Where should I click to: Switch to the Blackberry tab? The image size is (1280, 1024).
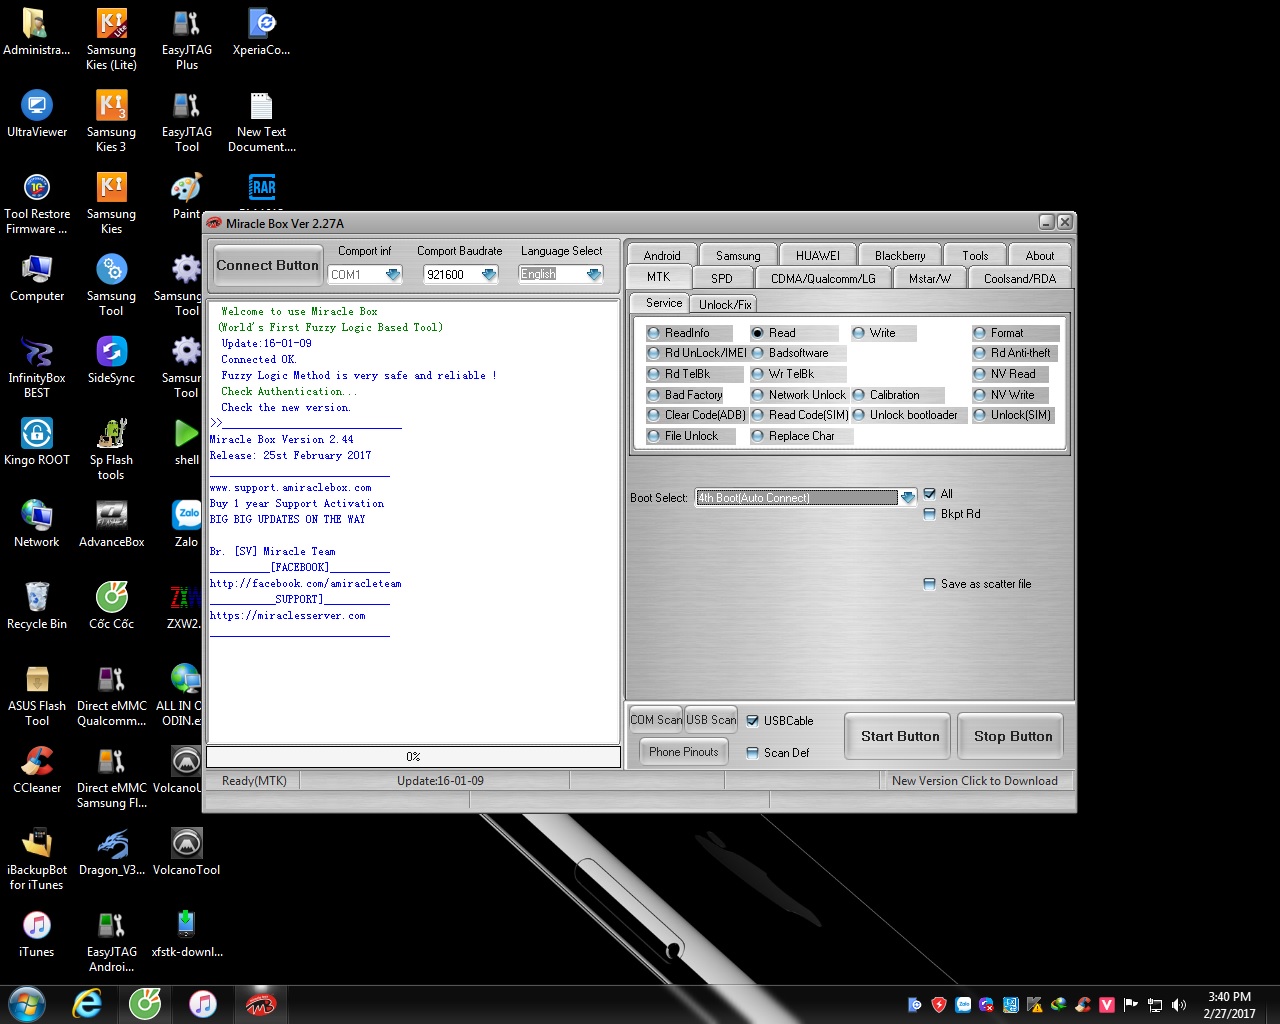click(900, 256)
